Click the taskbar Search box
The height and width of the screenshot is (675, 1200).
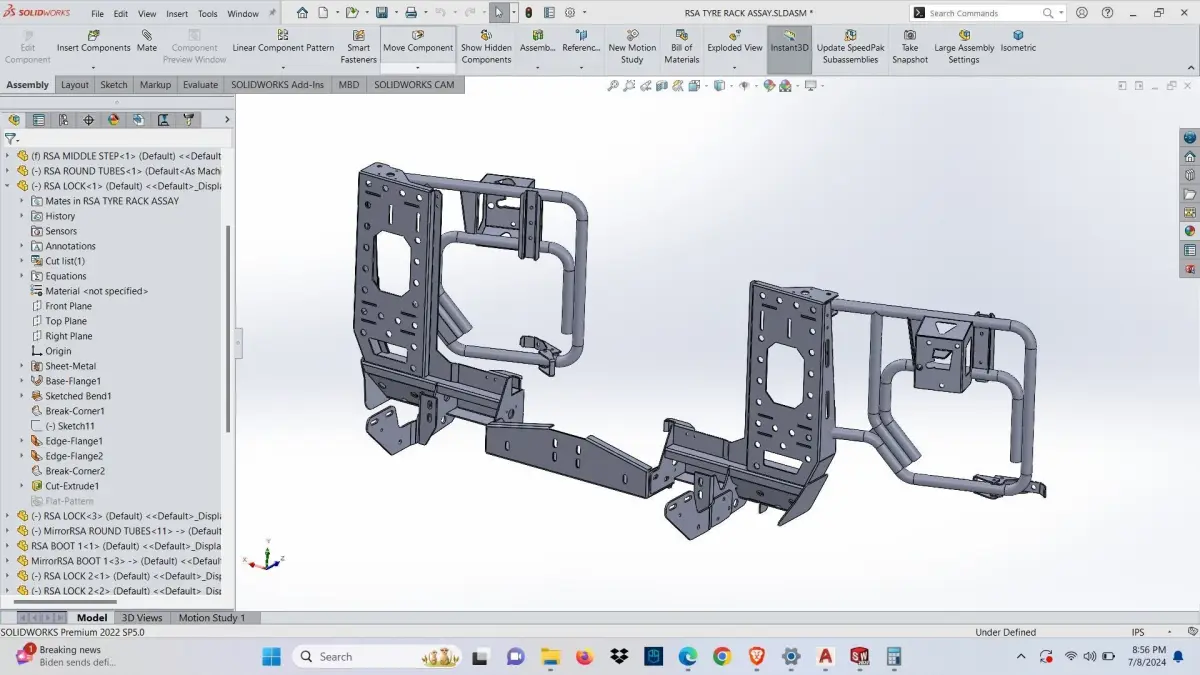376,656
